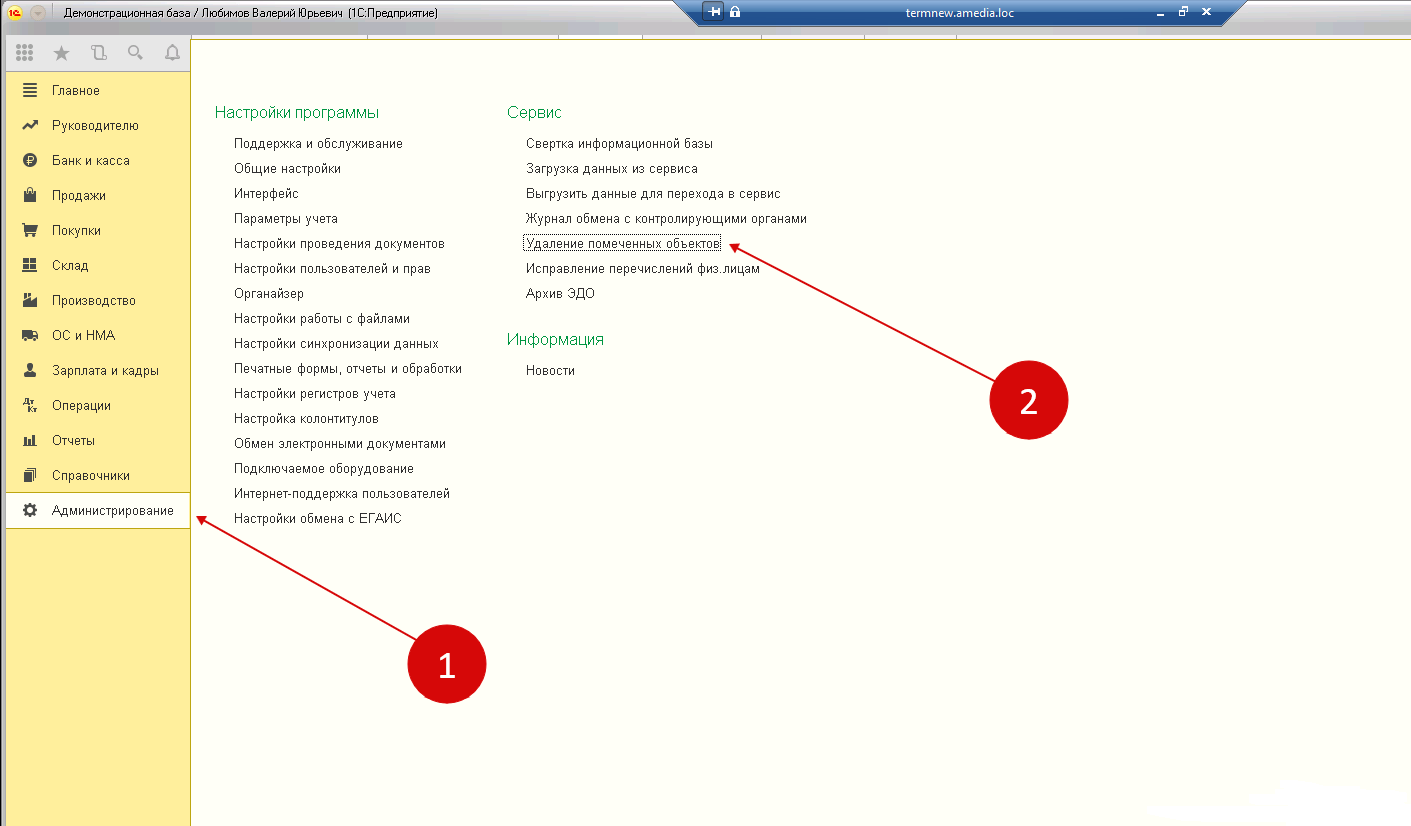The width and height of the screenshot is (1411, 826).
Task: Open the Операции section
Action: [x=98, y=405]
